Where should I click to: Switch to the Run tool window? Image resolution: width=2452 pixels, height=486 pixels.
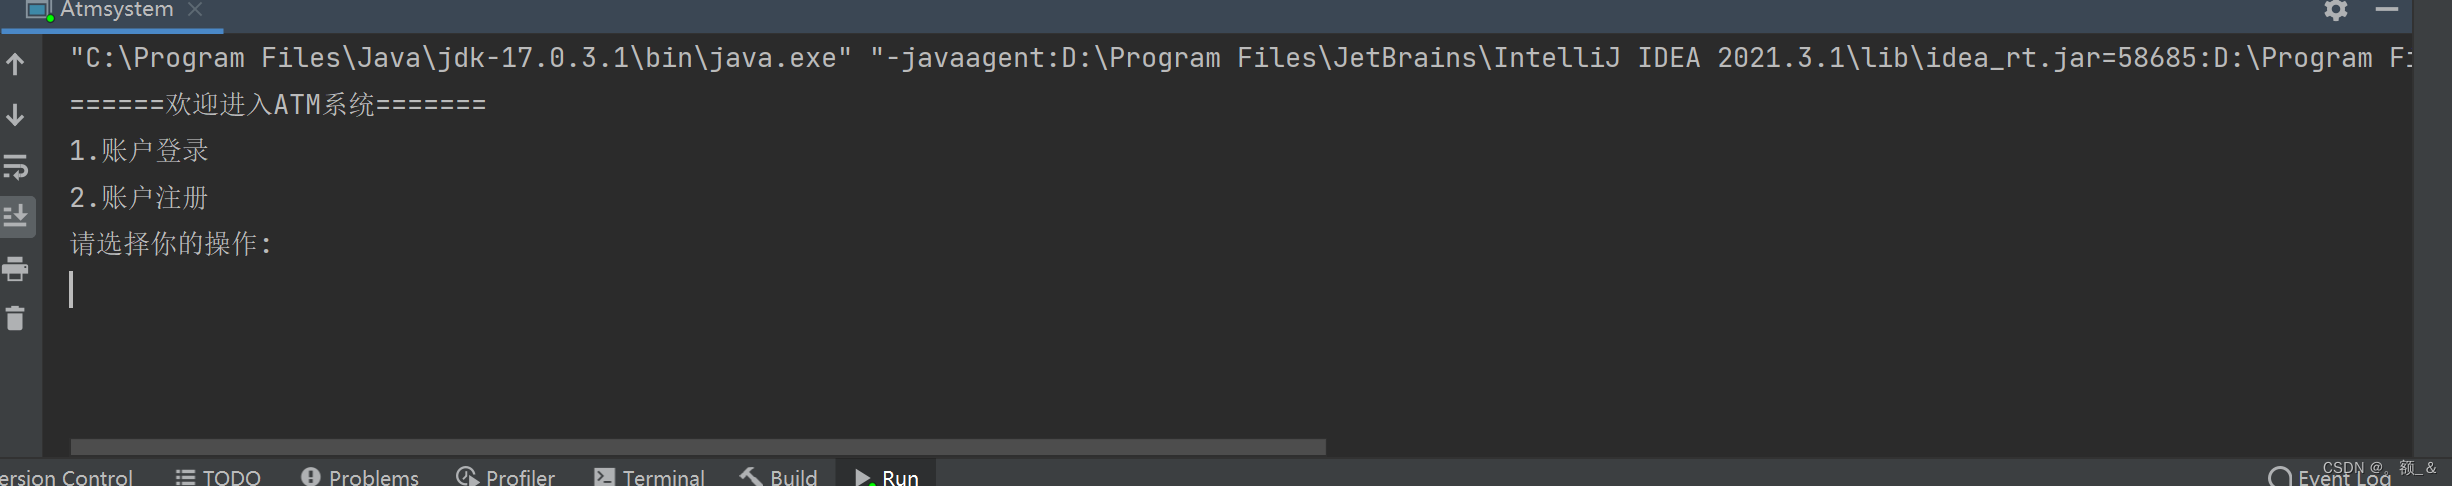pos(887,477)
